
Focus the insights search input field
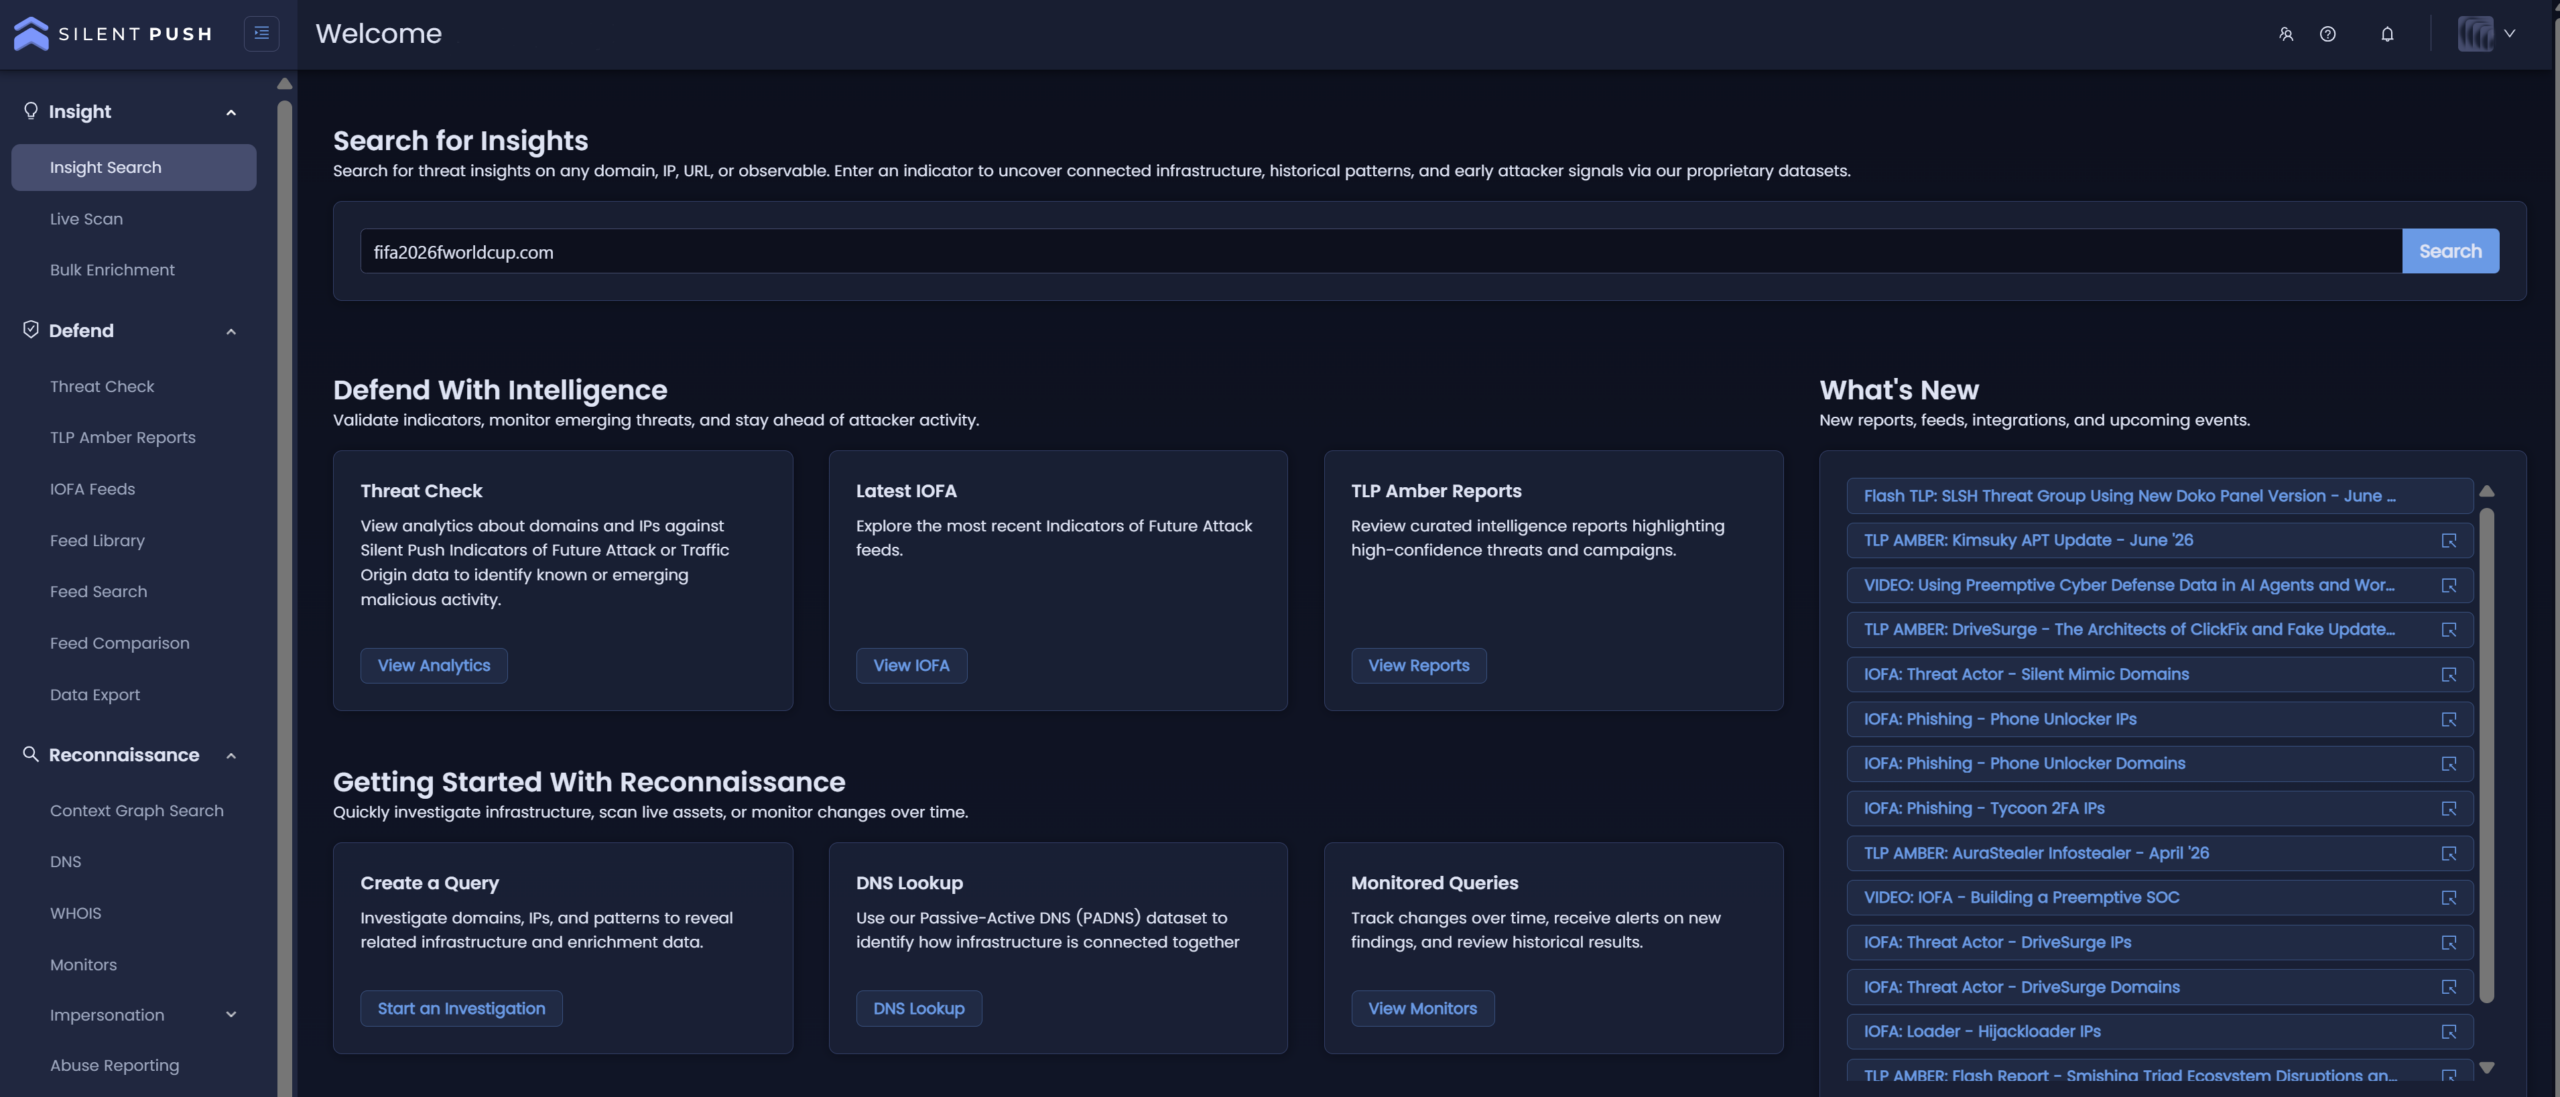pyautogui.click(x=1381, y=251)
